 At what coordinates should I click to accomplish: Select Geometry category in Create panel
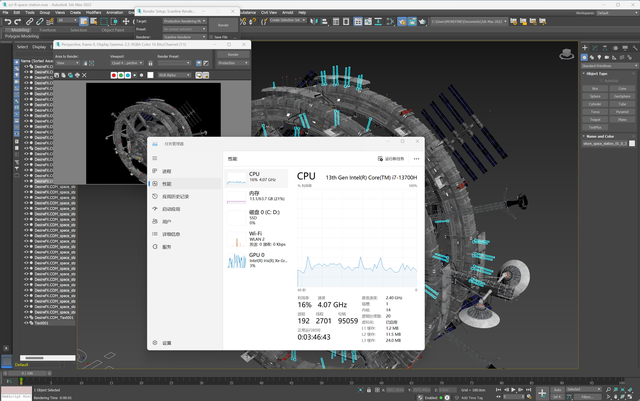584,57
